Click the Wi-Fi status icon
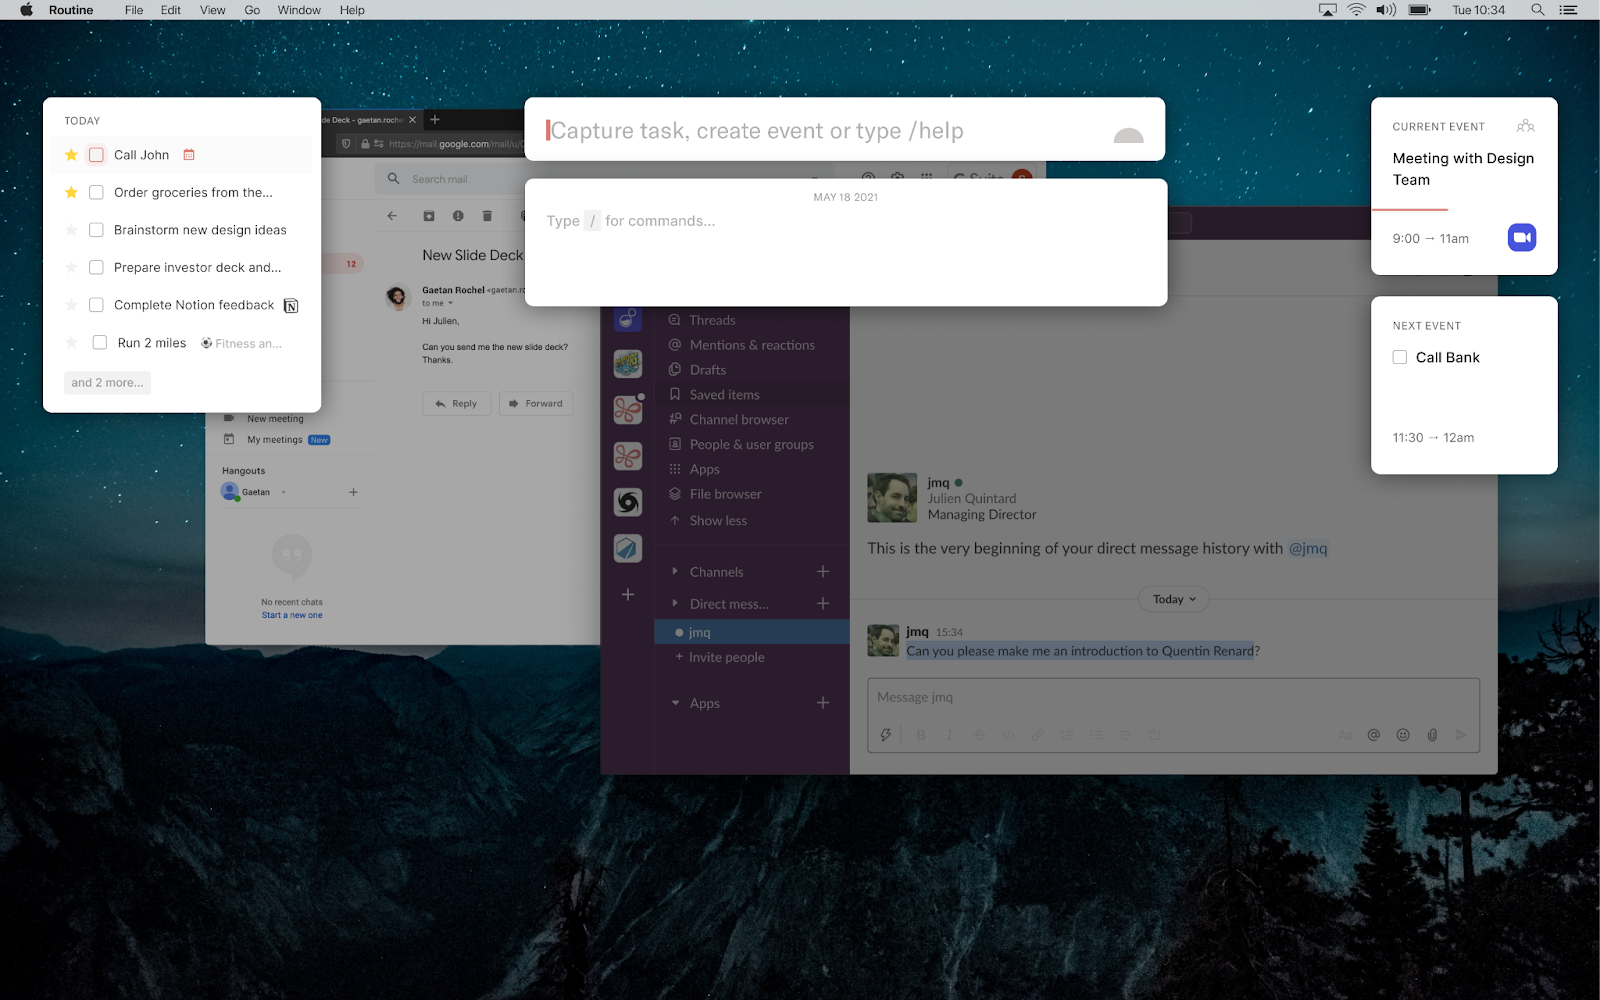1600x1000 pixels. tap(1356, 10)
